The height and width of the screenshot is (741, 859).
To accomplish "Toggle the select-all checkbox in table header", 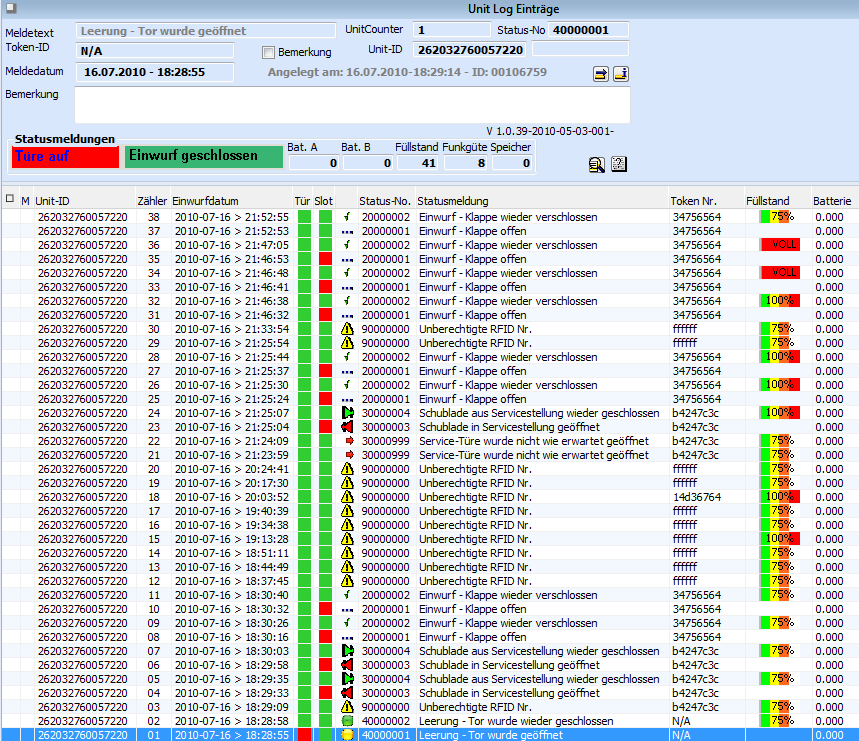I will 10,199.
